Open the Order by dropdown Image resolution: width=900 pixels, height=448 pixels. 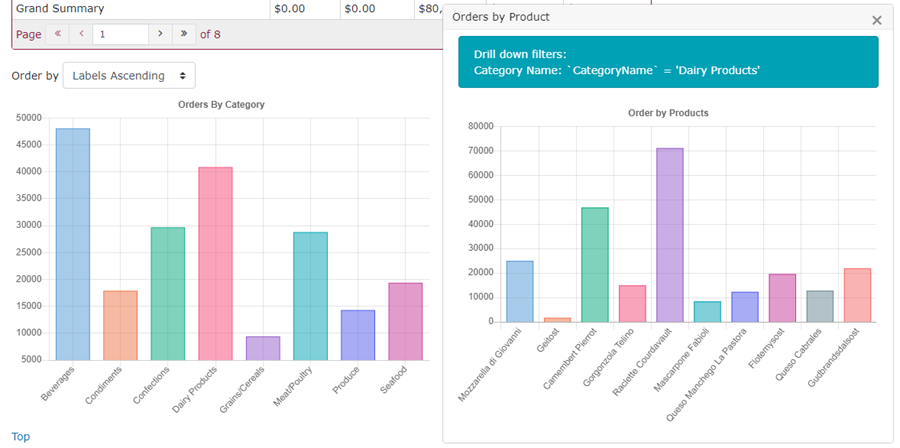click(129, 75)
